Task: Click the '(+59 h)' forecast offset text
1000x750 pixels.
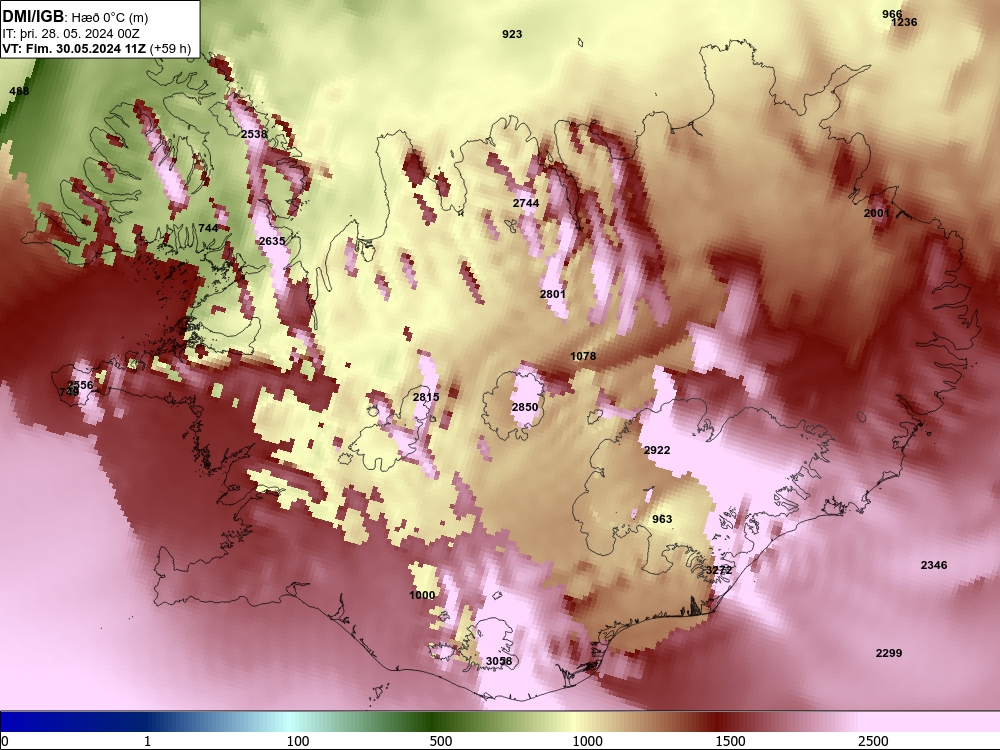Action: 170,48
